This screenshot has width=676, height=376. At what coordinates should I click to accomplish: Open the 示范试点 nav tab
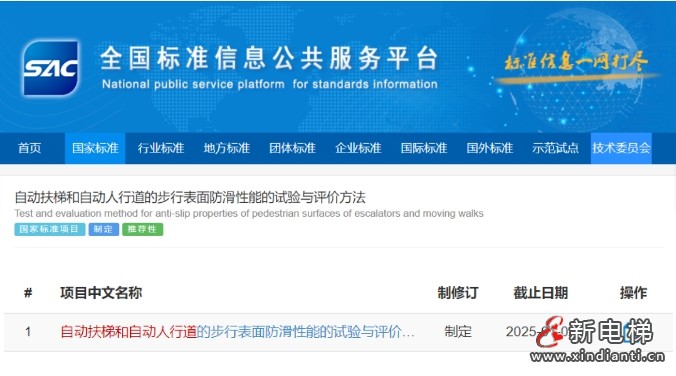555,148
